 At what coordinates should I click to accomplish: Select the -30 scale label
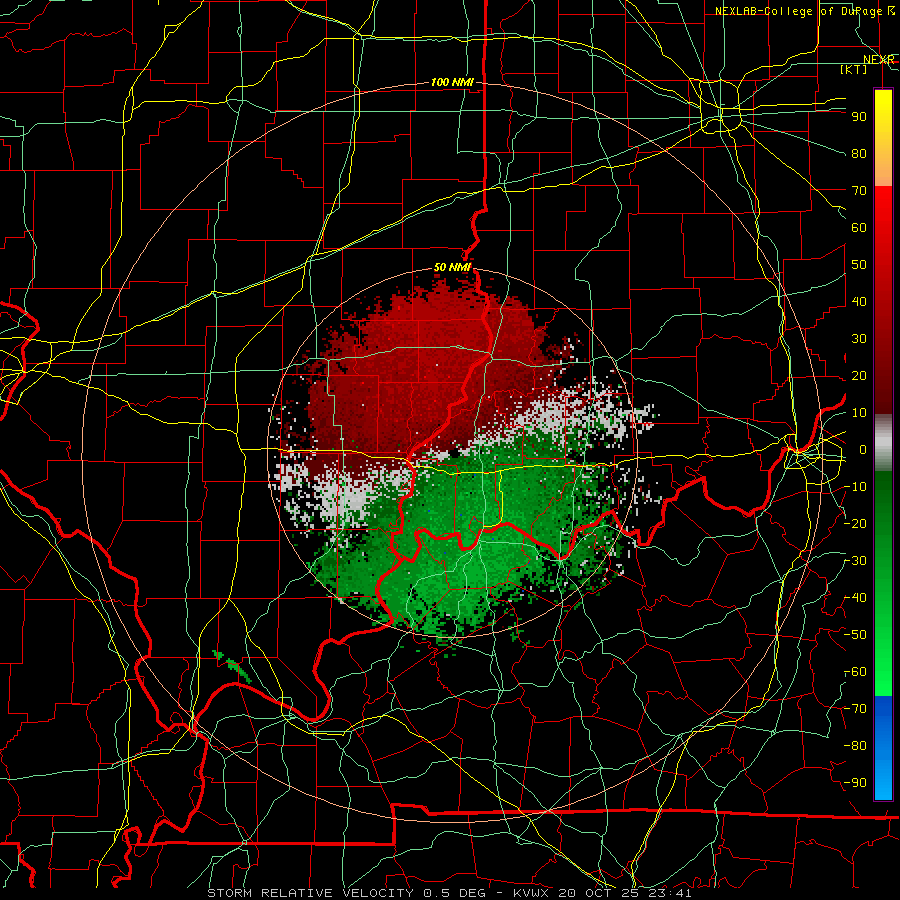point(856,561)
